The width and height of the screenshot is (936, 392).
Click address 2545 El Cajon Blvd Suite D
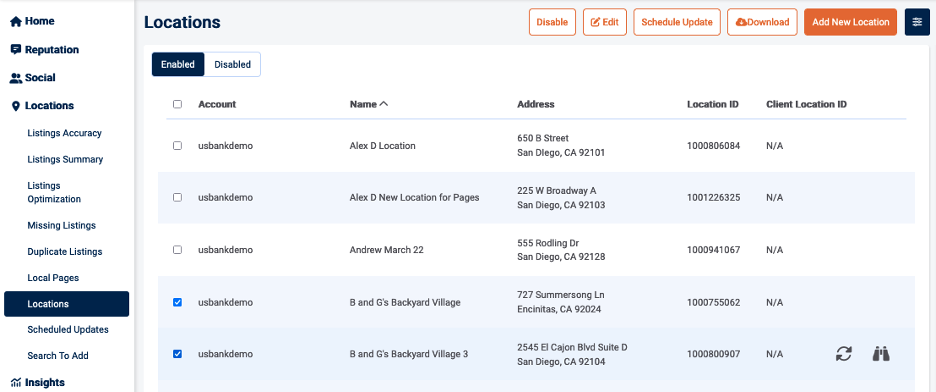572,347
